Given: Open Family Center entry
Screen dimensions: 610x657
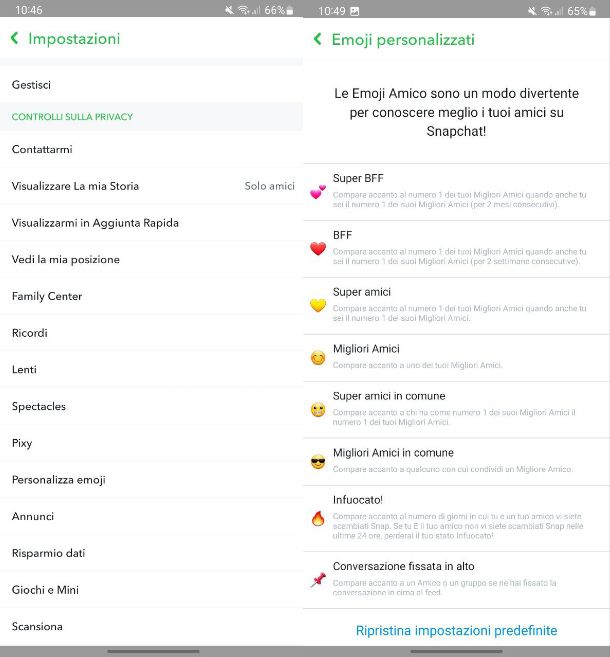Looking at the screenshot, I should point(151,296).
